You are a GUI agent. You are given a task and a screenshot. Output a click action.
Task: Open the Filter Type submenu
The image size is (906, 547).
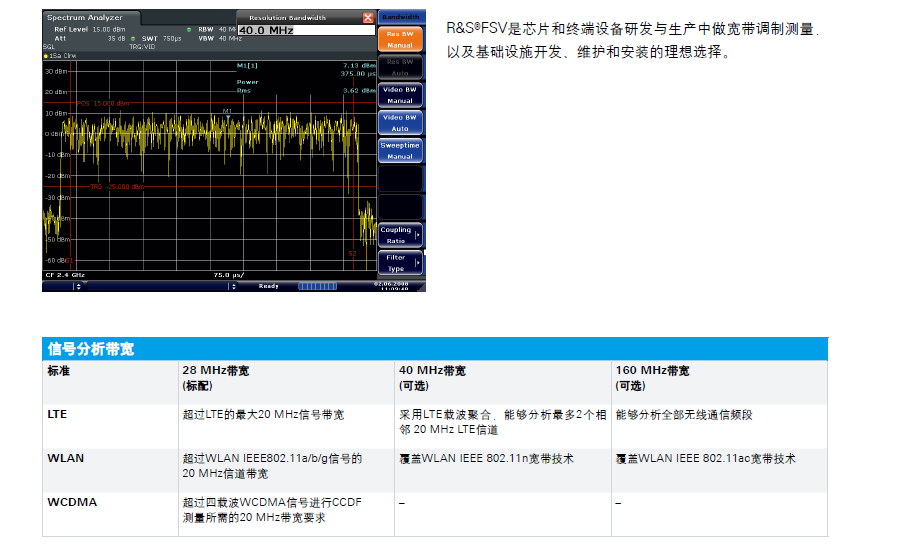pyautogui.click(x=400, y=263)
